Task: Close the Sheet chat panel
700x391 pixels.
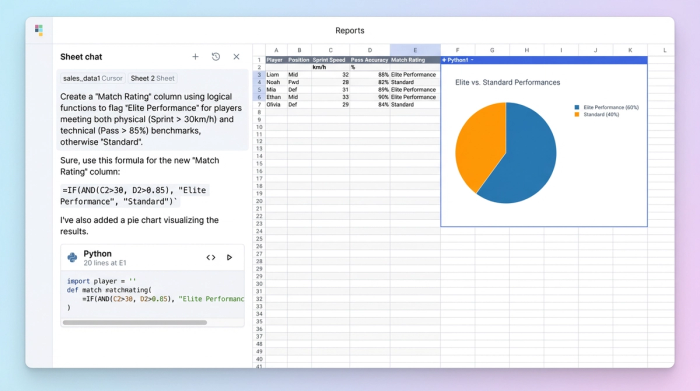Action: click(x=236, y=57)
